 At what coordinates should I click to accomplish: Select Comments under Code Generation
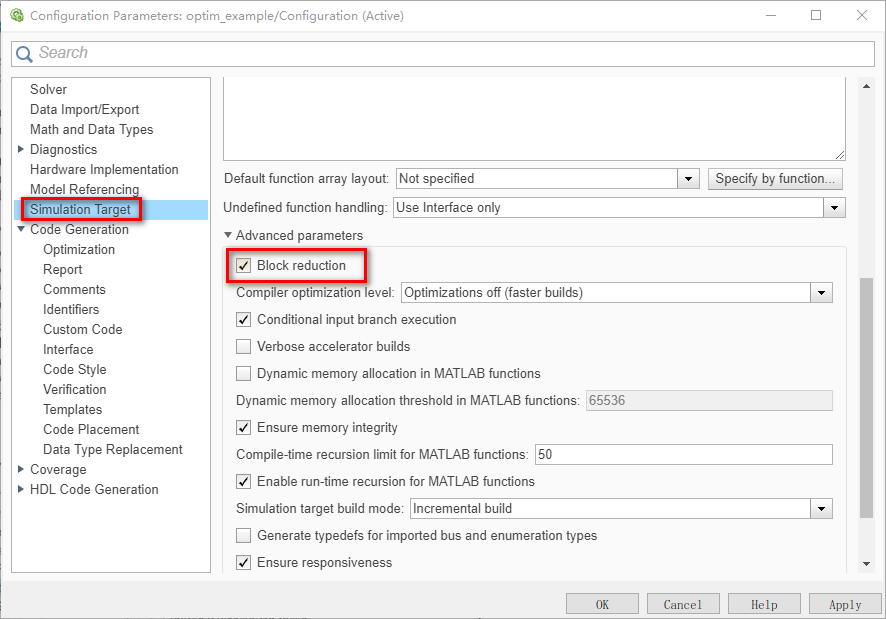click(75, 289)
